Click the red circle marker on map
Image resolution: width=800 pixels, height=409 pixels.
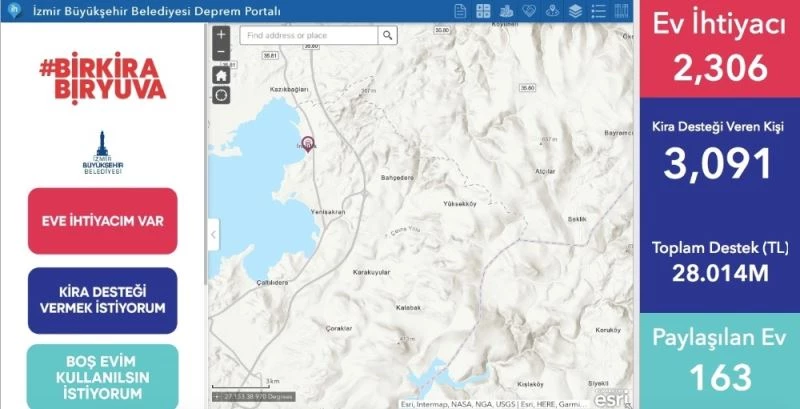pyautogui.click(x=308, y=144)
